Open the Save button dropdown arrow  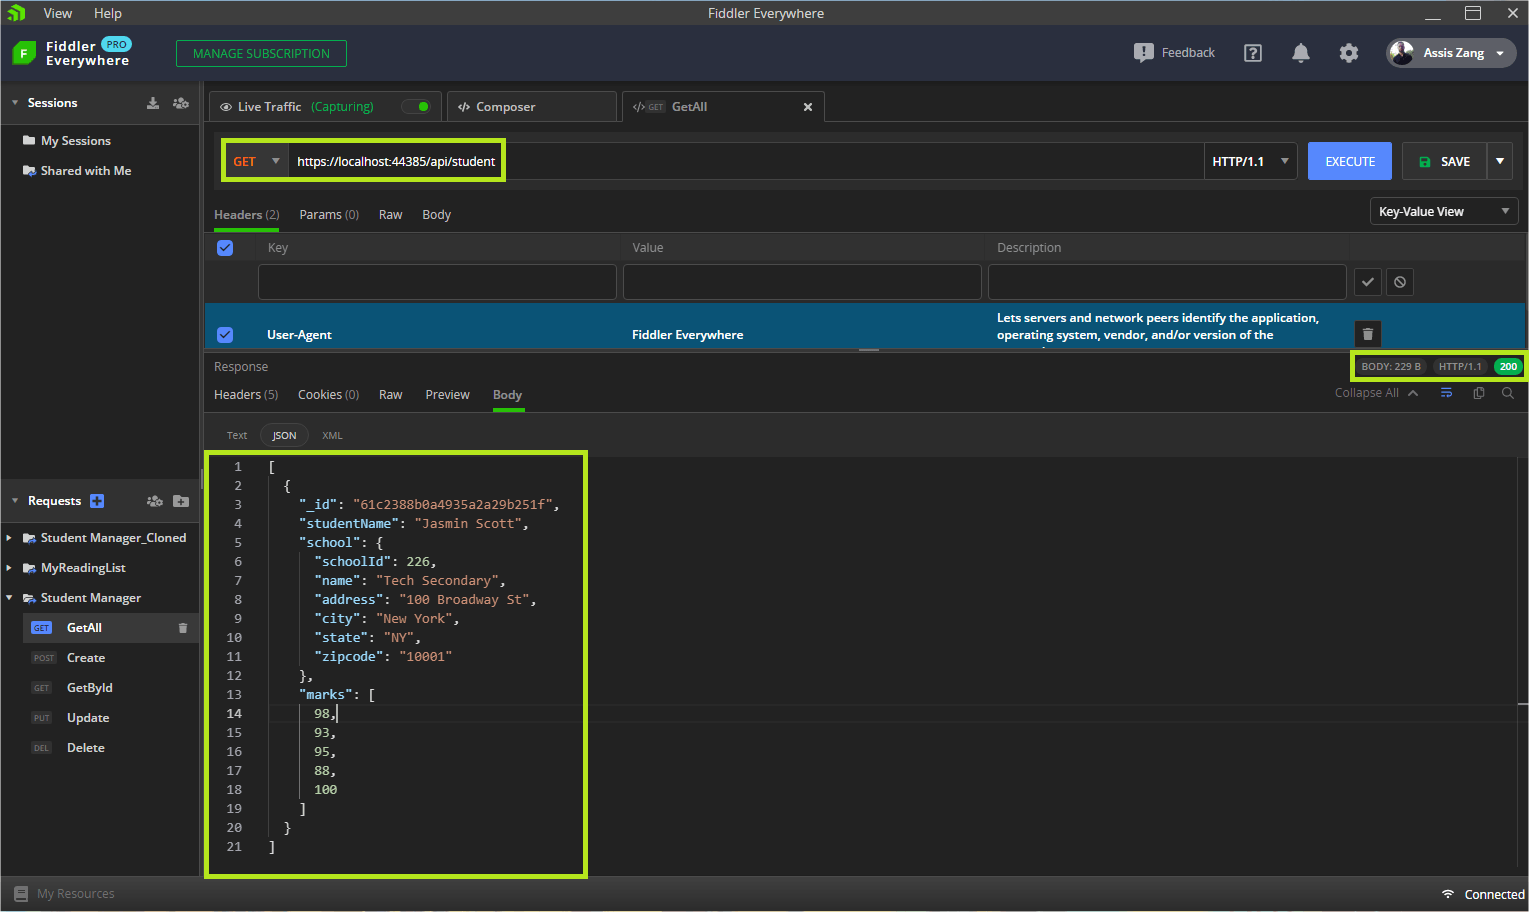(1500, 161)
